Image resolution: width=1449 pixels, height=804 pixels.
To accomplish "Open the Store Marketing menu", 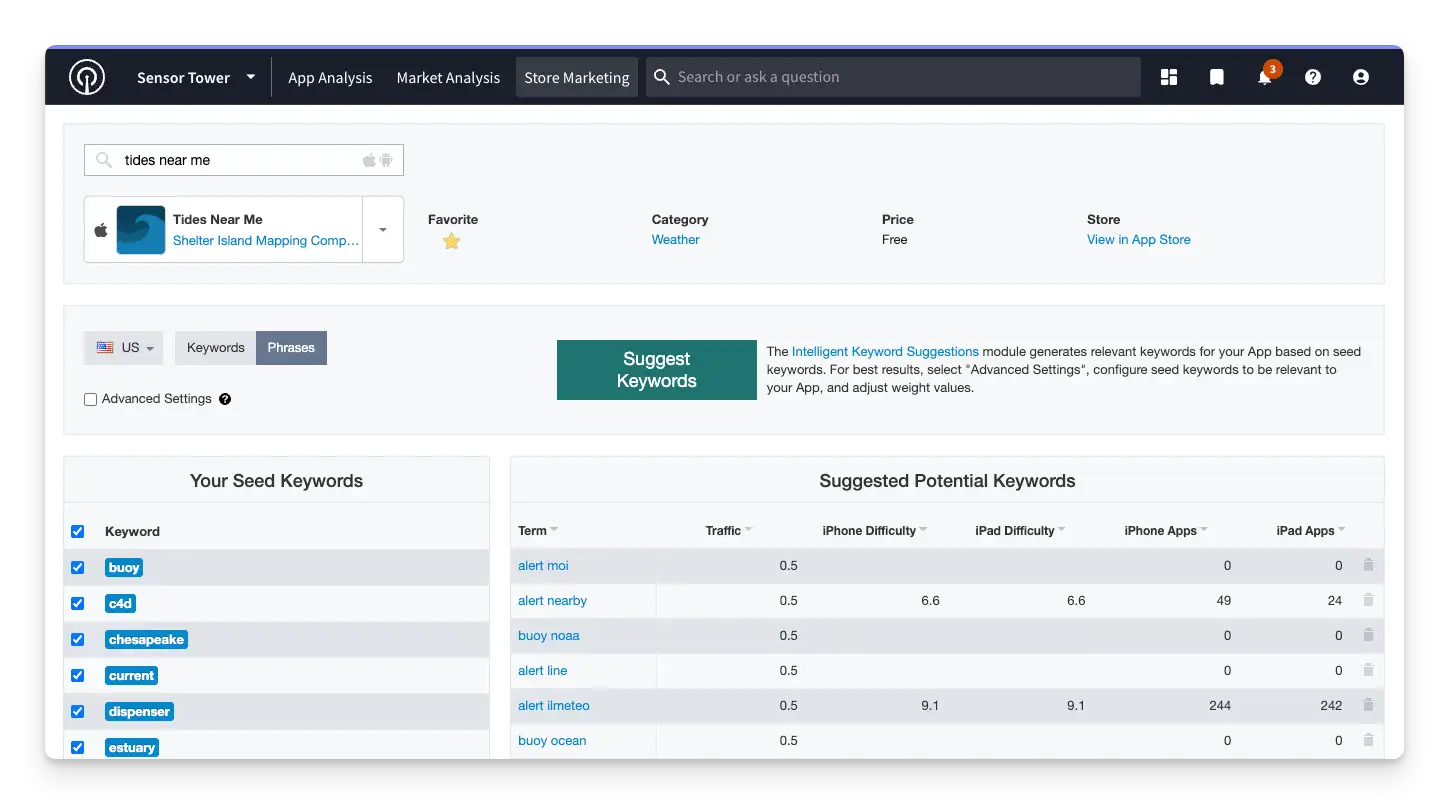I will point(577,77).
